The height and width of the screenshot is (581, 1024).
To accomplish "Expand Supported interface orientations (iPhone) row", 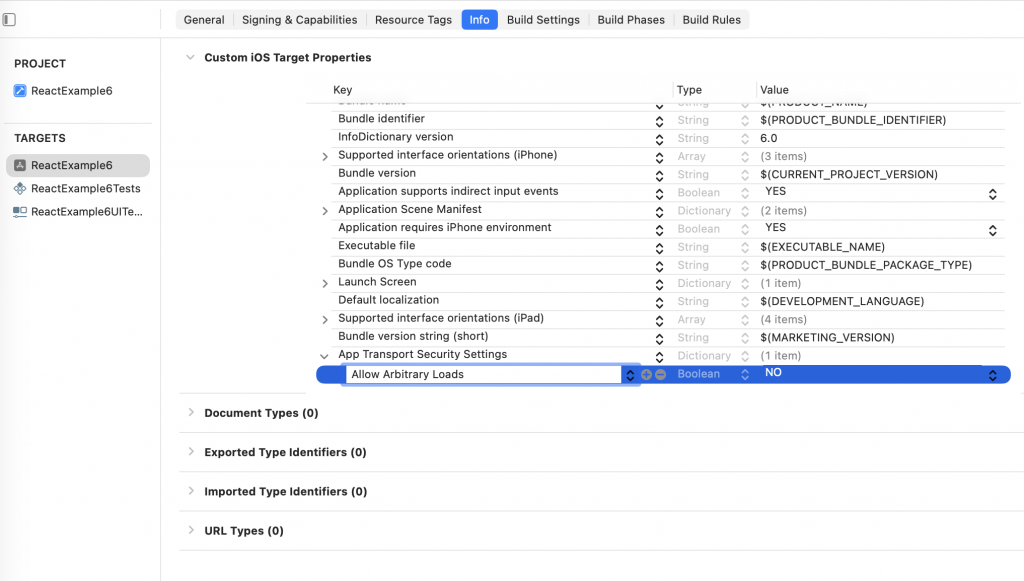I will coord(325,157).
